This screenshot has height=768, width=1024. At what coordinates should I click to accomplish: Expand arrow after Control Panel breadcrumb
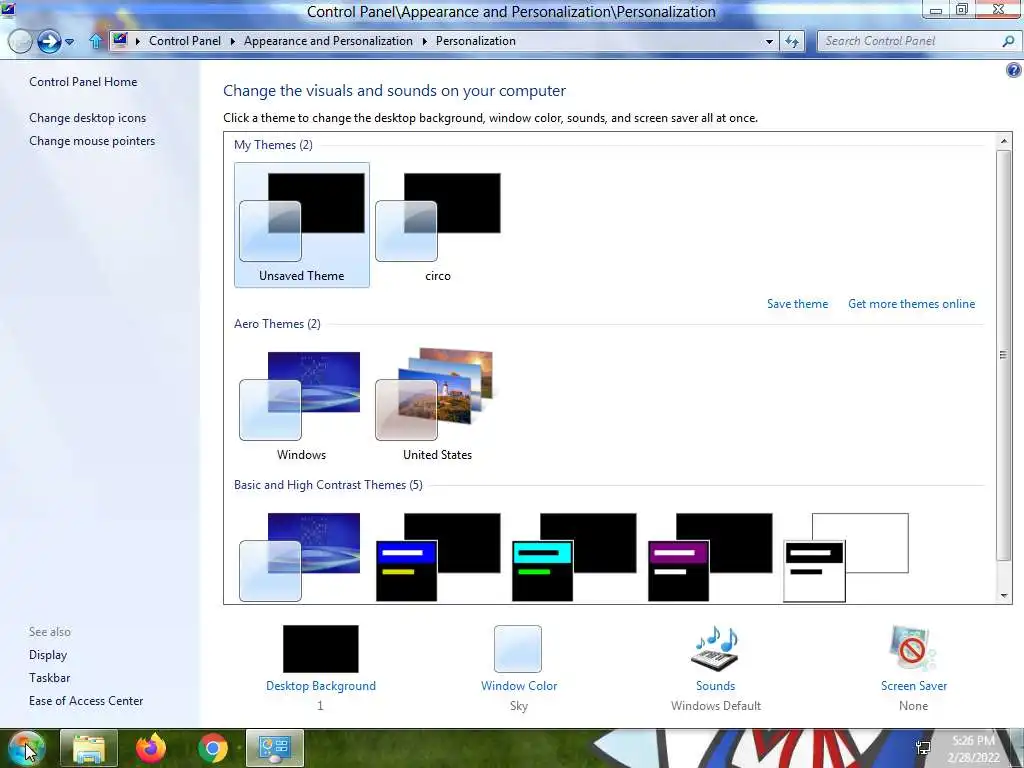coord(232,41)
